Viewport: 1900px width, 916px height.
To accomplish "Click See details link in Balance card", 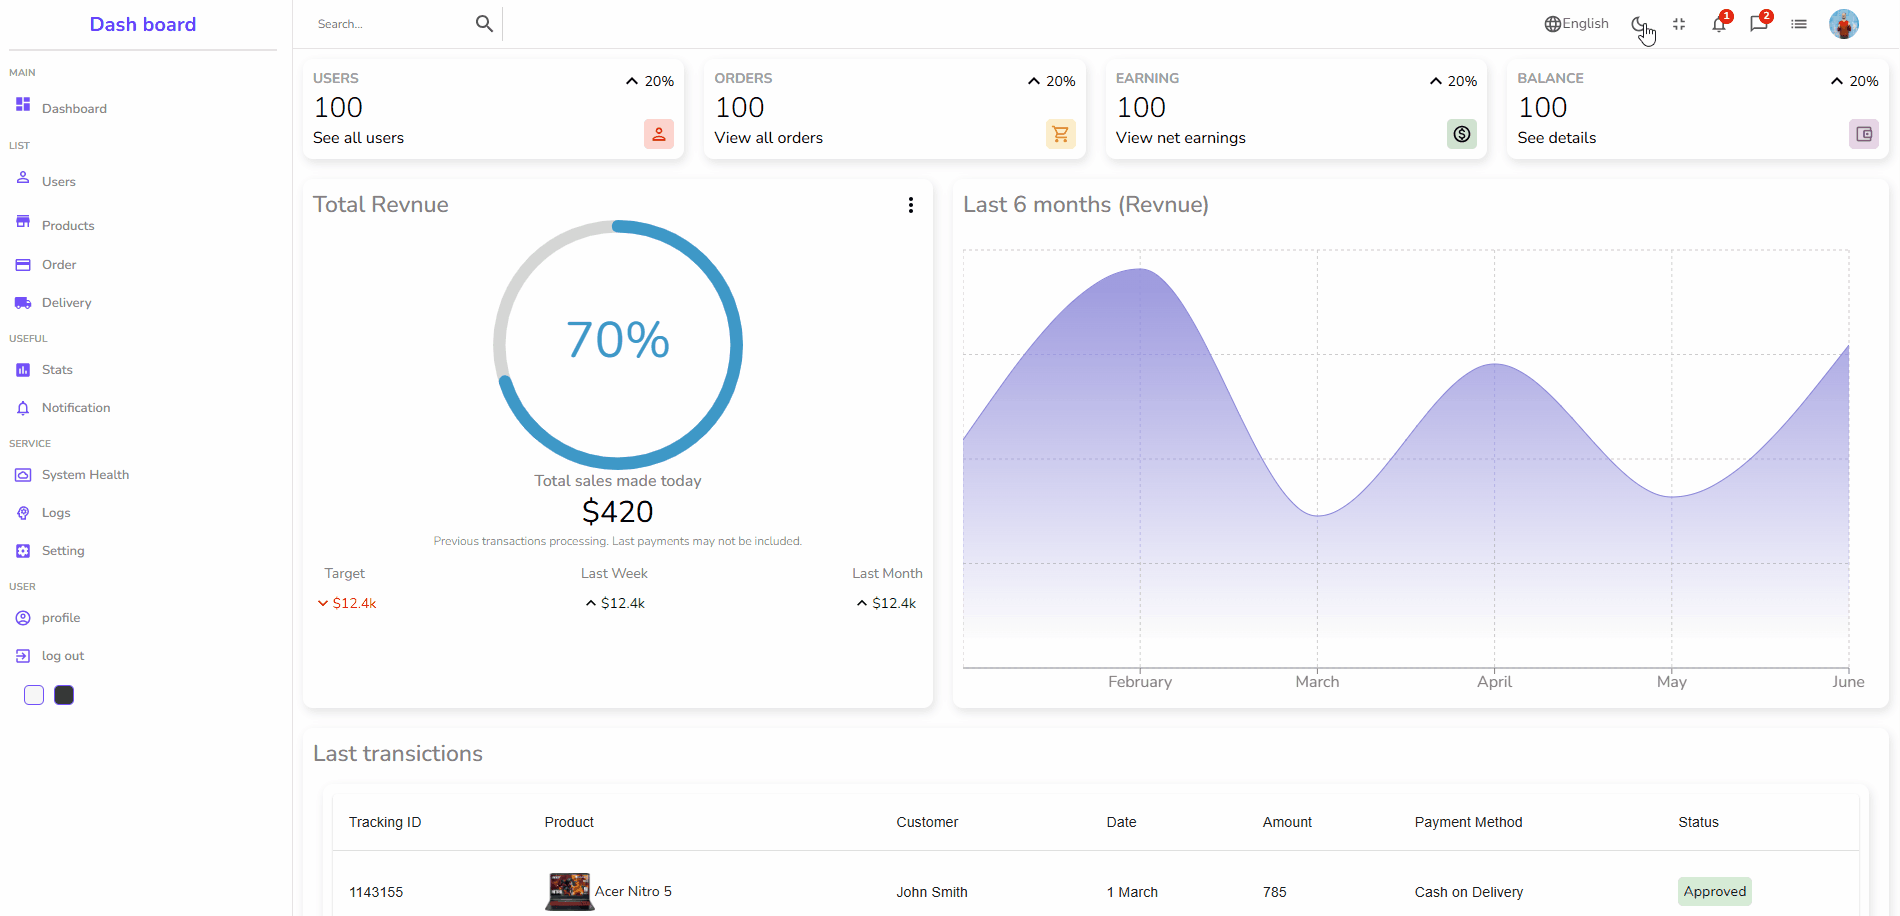I will coord(1557,138).
